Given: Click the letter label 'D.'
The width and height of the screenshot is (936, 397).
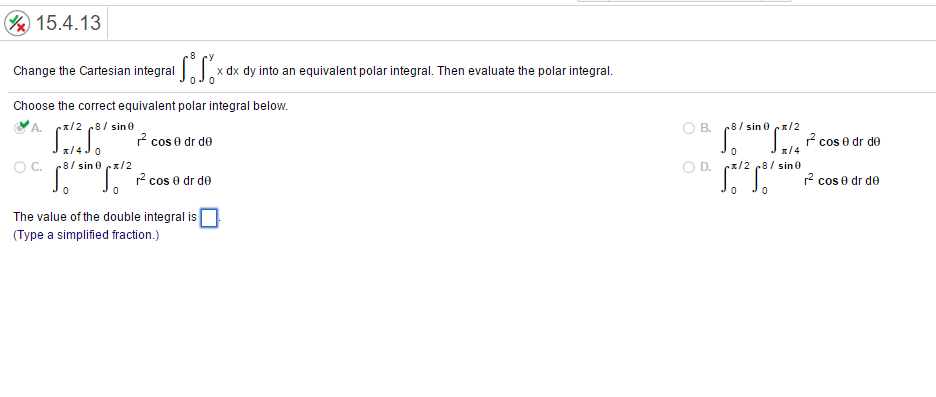Looking at the screenshot, I should coord(706,167).
